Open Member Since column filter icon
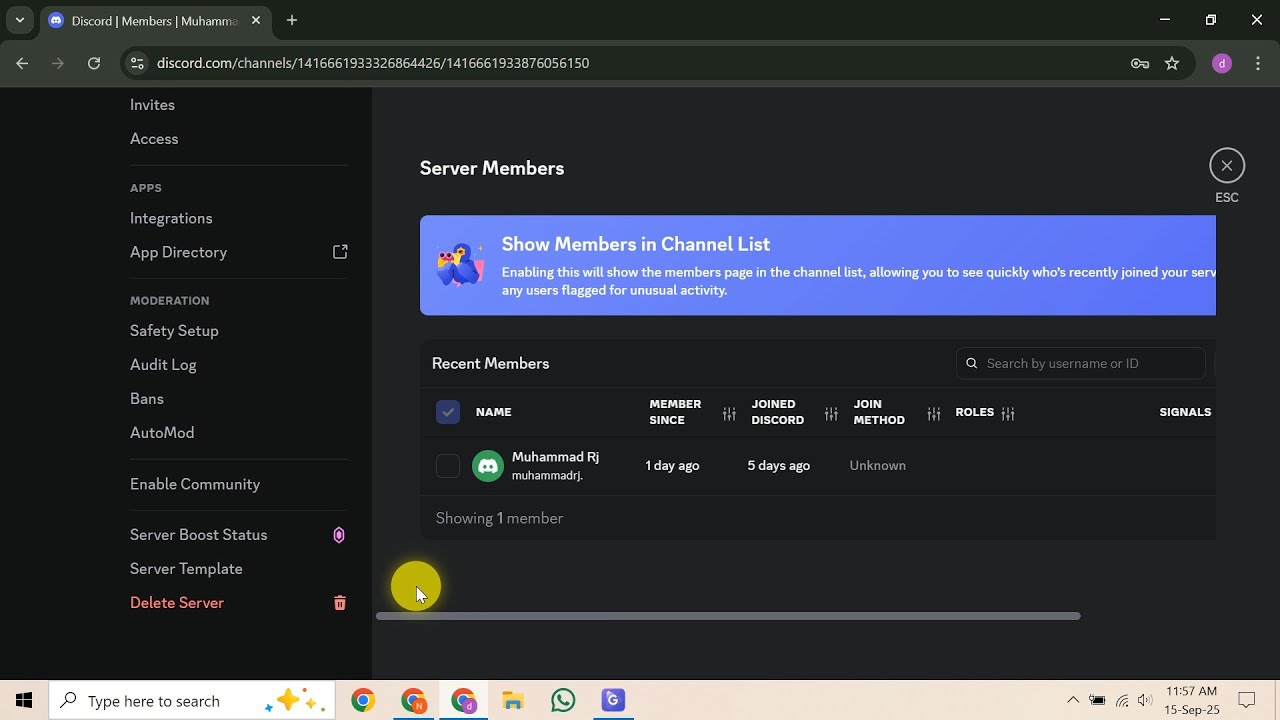This screenshot has height=720, width=1280. coord(729,413)
